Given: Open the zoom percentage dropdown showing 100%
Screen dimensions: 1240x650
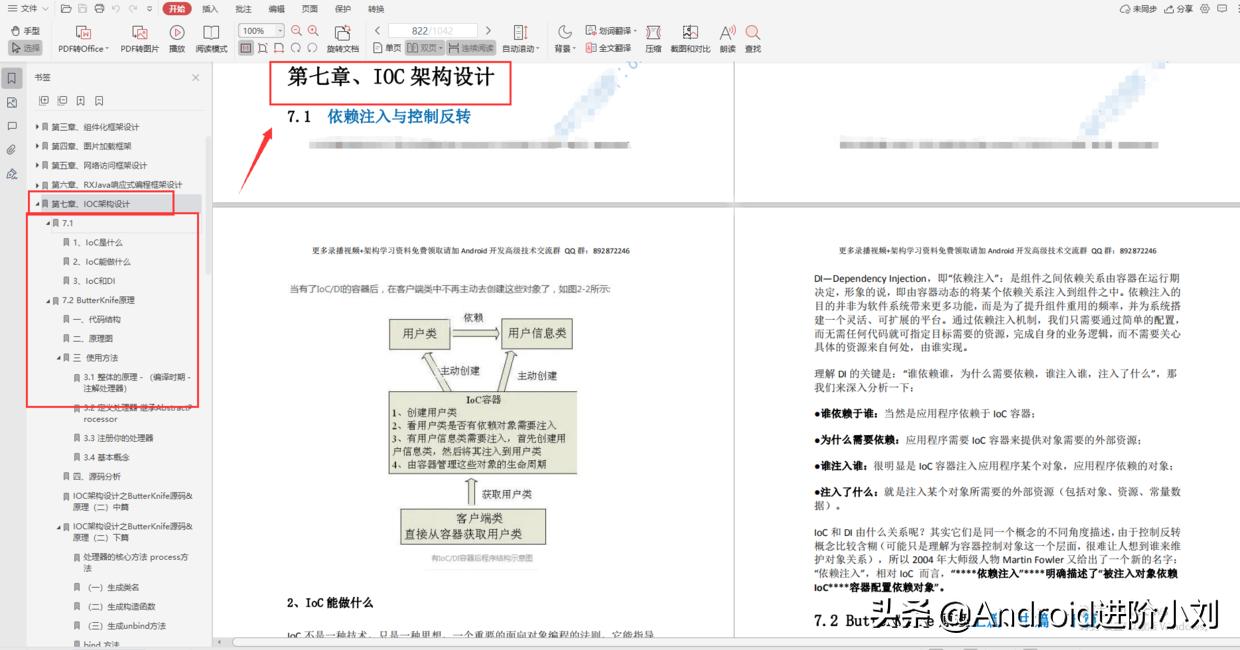Looking at the screenshot, I should click(259, 30).
